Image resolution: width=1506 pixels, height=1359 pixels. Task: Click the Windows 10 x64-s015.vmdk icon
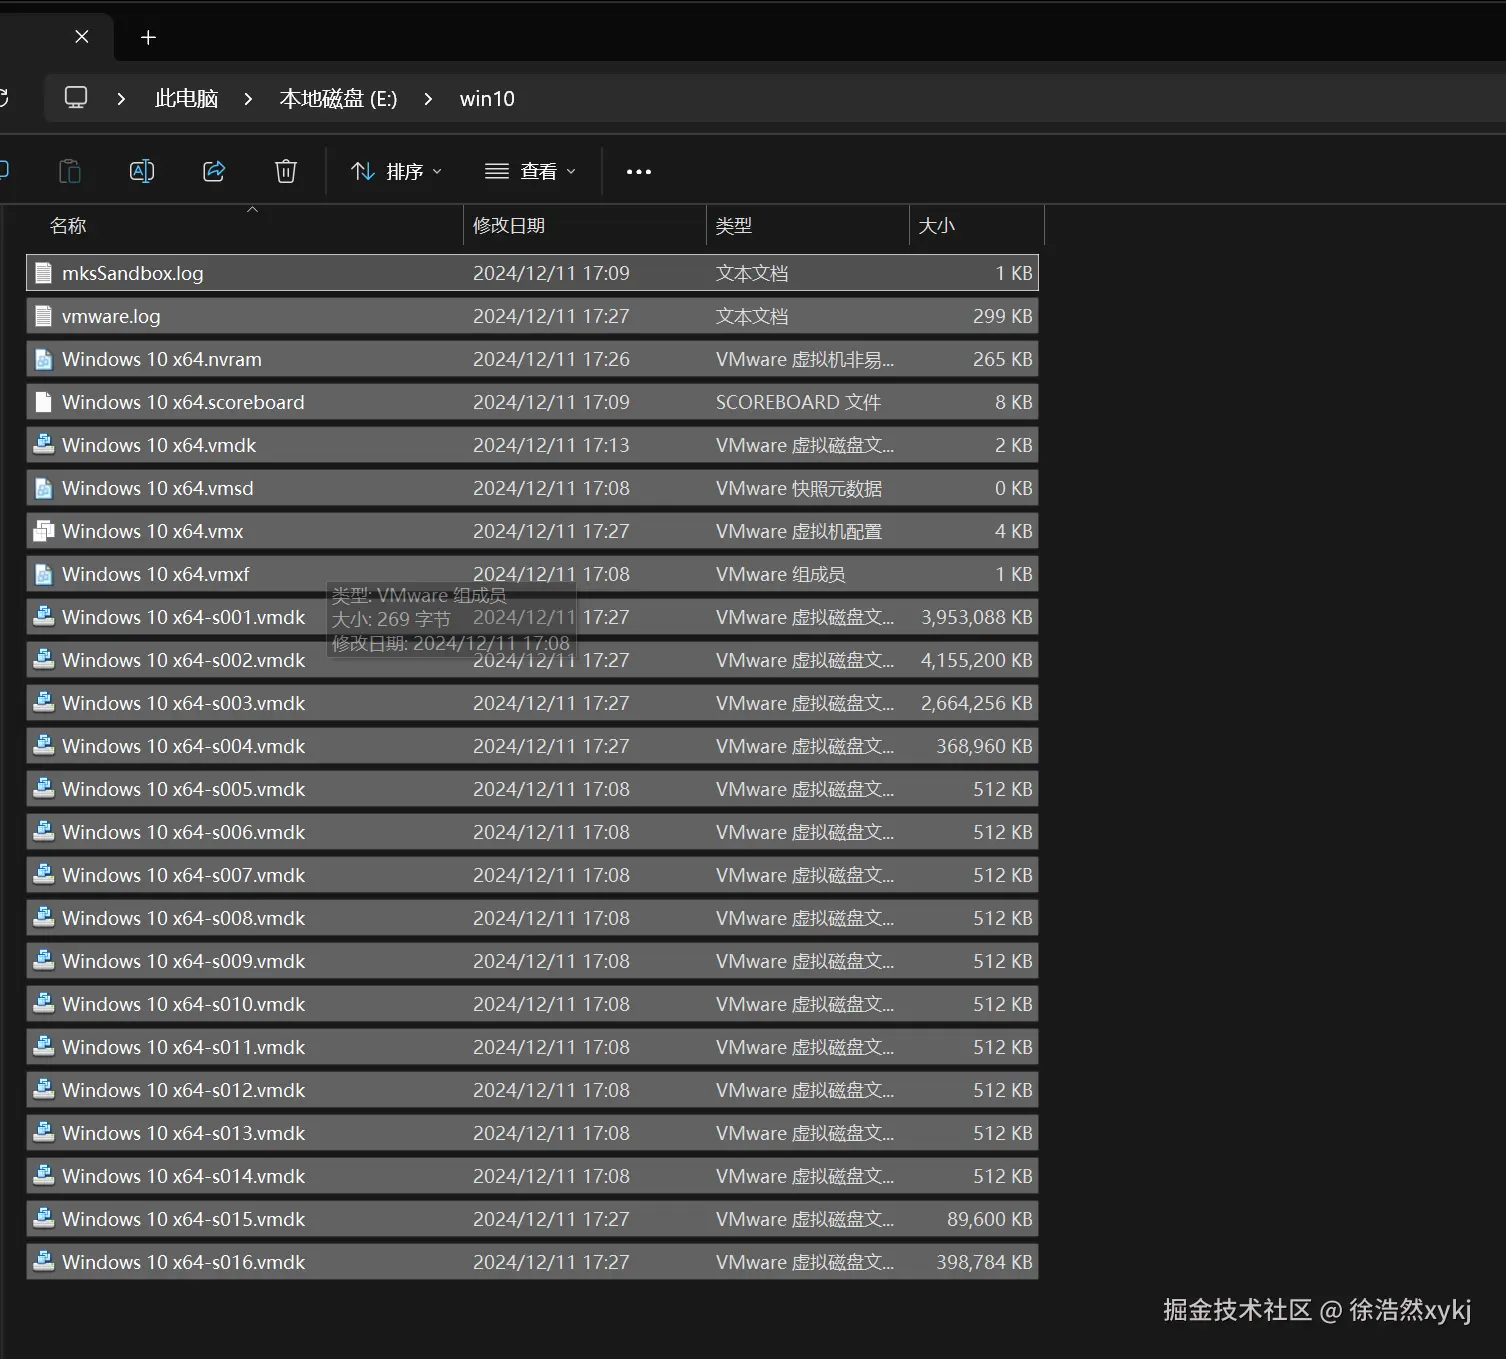43,1219
